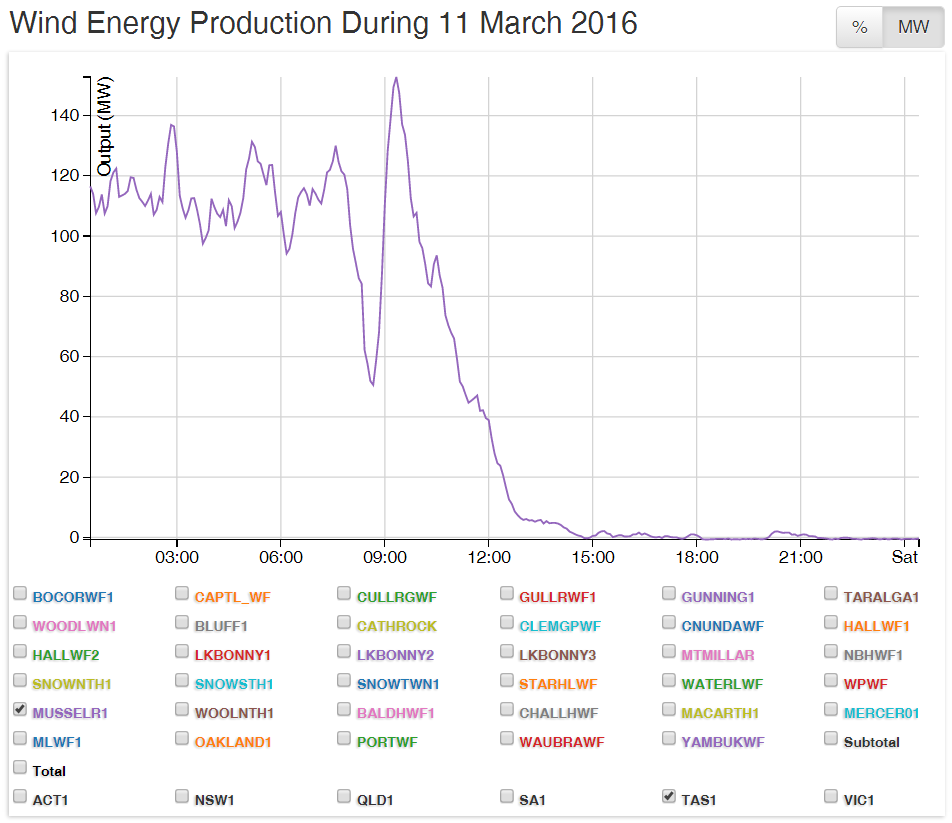
Task: Tick the CAPTL_WF checkbox
Action: point(182,593)
